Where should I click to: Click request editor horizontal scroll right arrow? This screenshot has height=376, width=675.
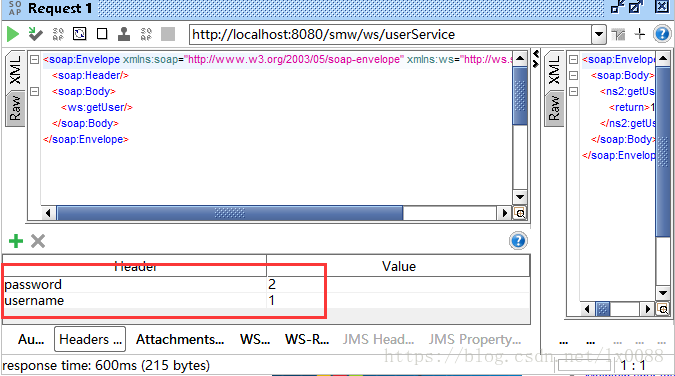coord(505,213)
